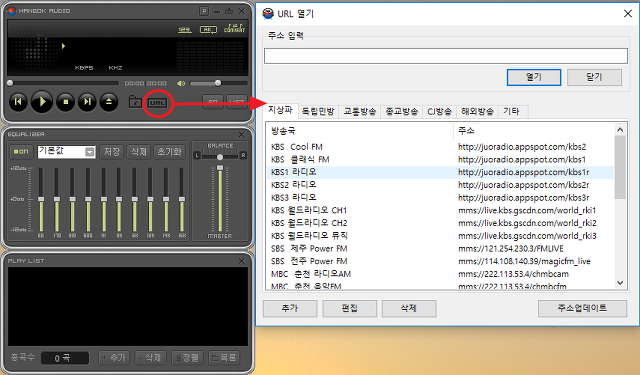
Task: Delete the equalizer preset with 삭제
Action: tap(139, 152)
